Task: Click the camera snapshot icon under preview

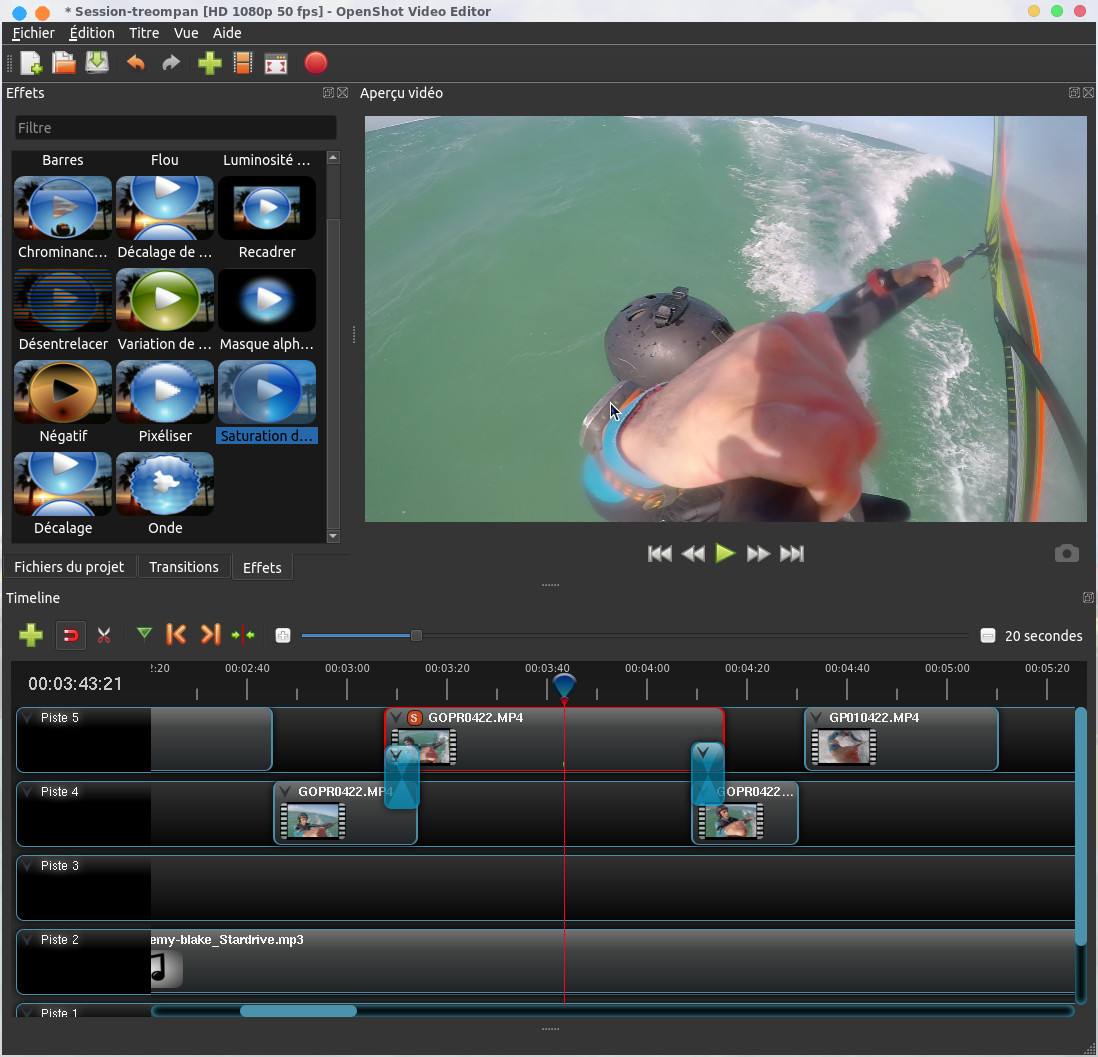Action: coord(1066,554)
